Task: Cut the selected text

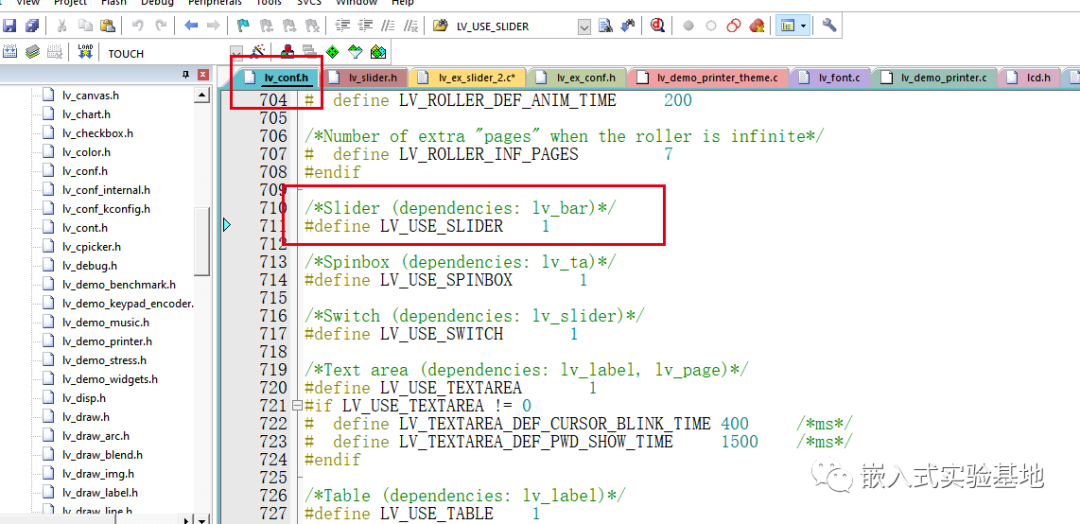Action: tap(61, 26)
